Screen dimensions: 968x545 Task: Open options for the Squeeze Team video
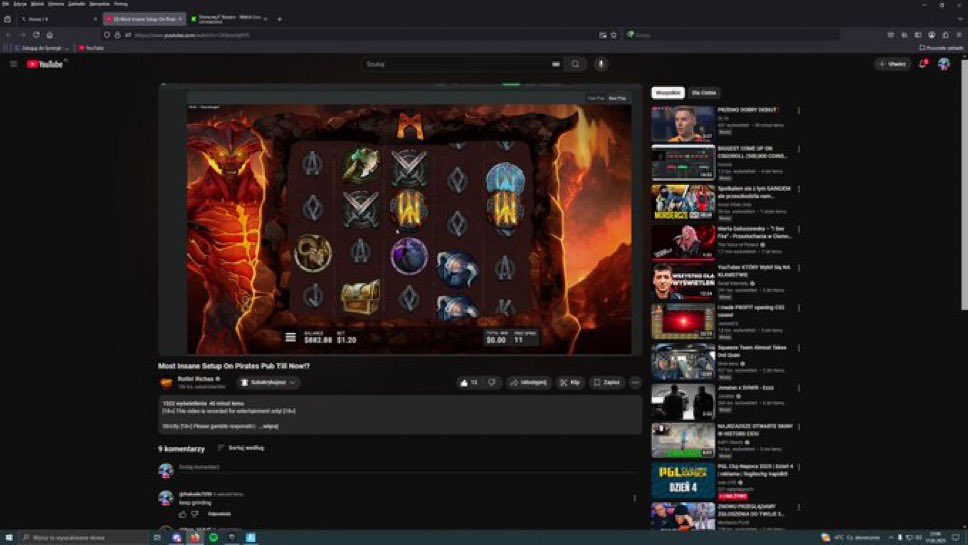click(x=799, y=349)
